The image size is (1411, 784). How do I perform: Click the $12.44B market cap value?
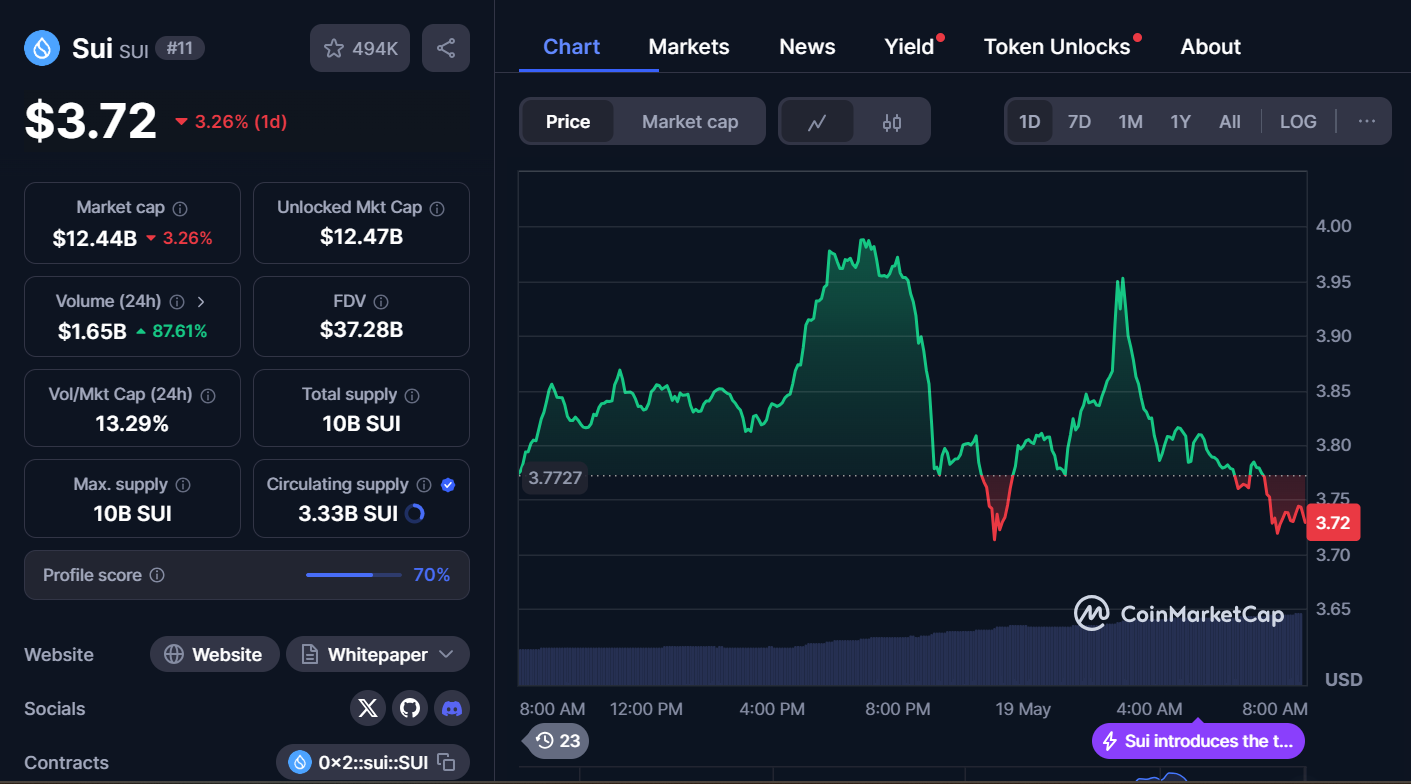coord(95,238)
